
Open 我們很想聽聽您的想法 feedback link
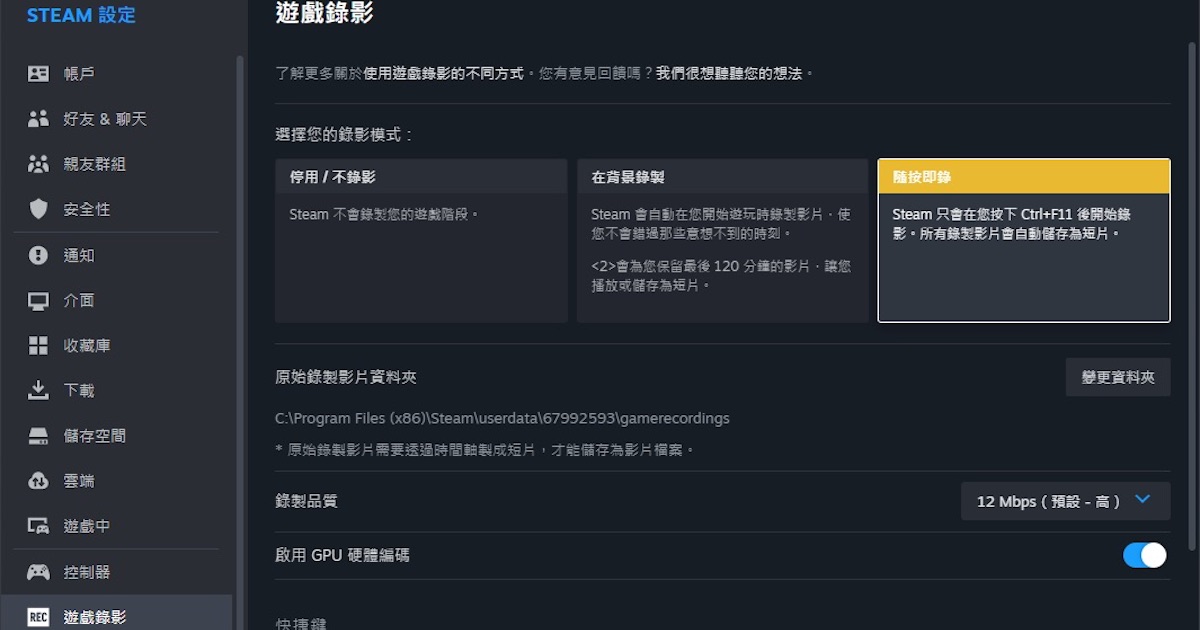click(x=729, y=74)
